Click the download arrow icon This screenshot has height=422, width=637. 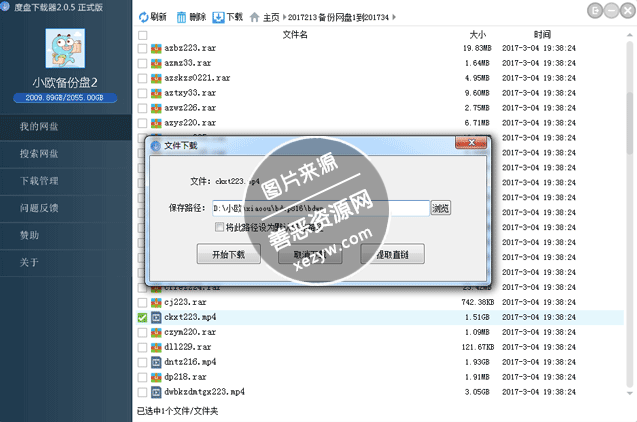pyautogui.click(x=218, y=17)
